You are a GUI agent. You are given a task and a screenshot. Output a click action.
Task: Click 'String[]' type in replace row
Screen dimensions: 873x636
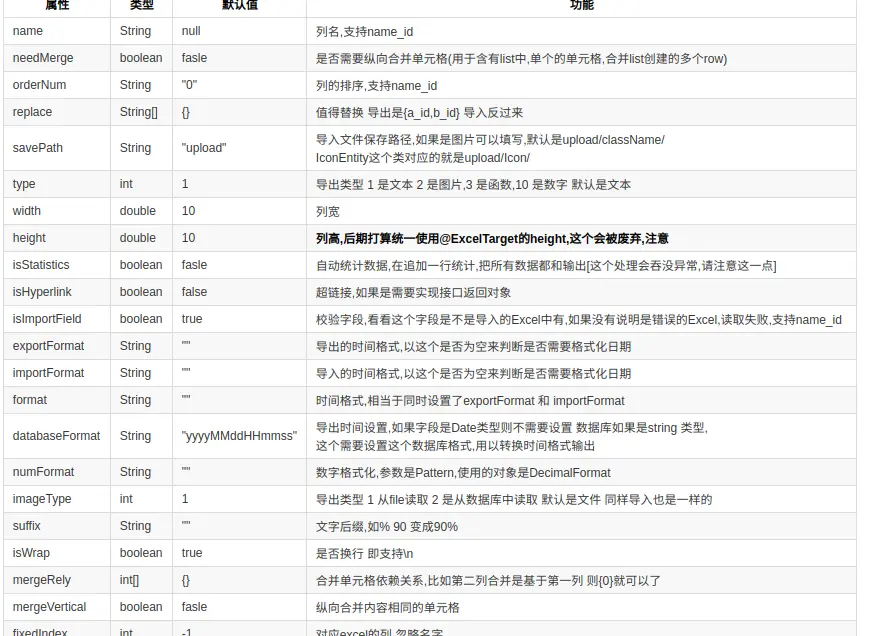tap(139, 112)
